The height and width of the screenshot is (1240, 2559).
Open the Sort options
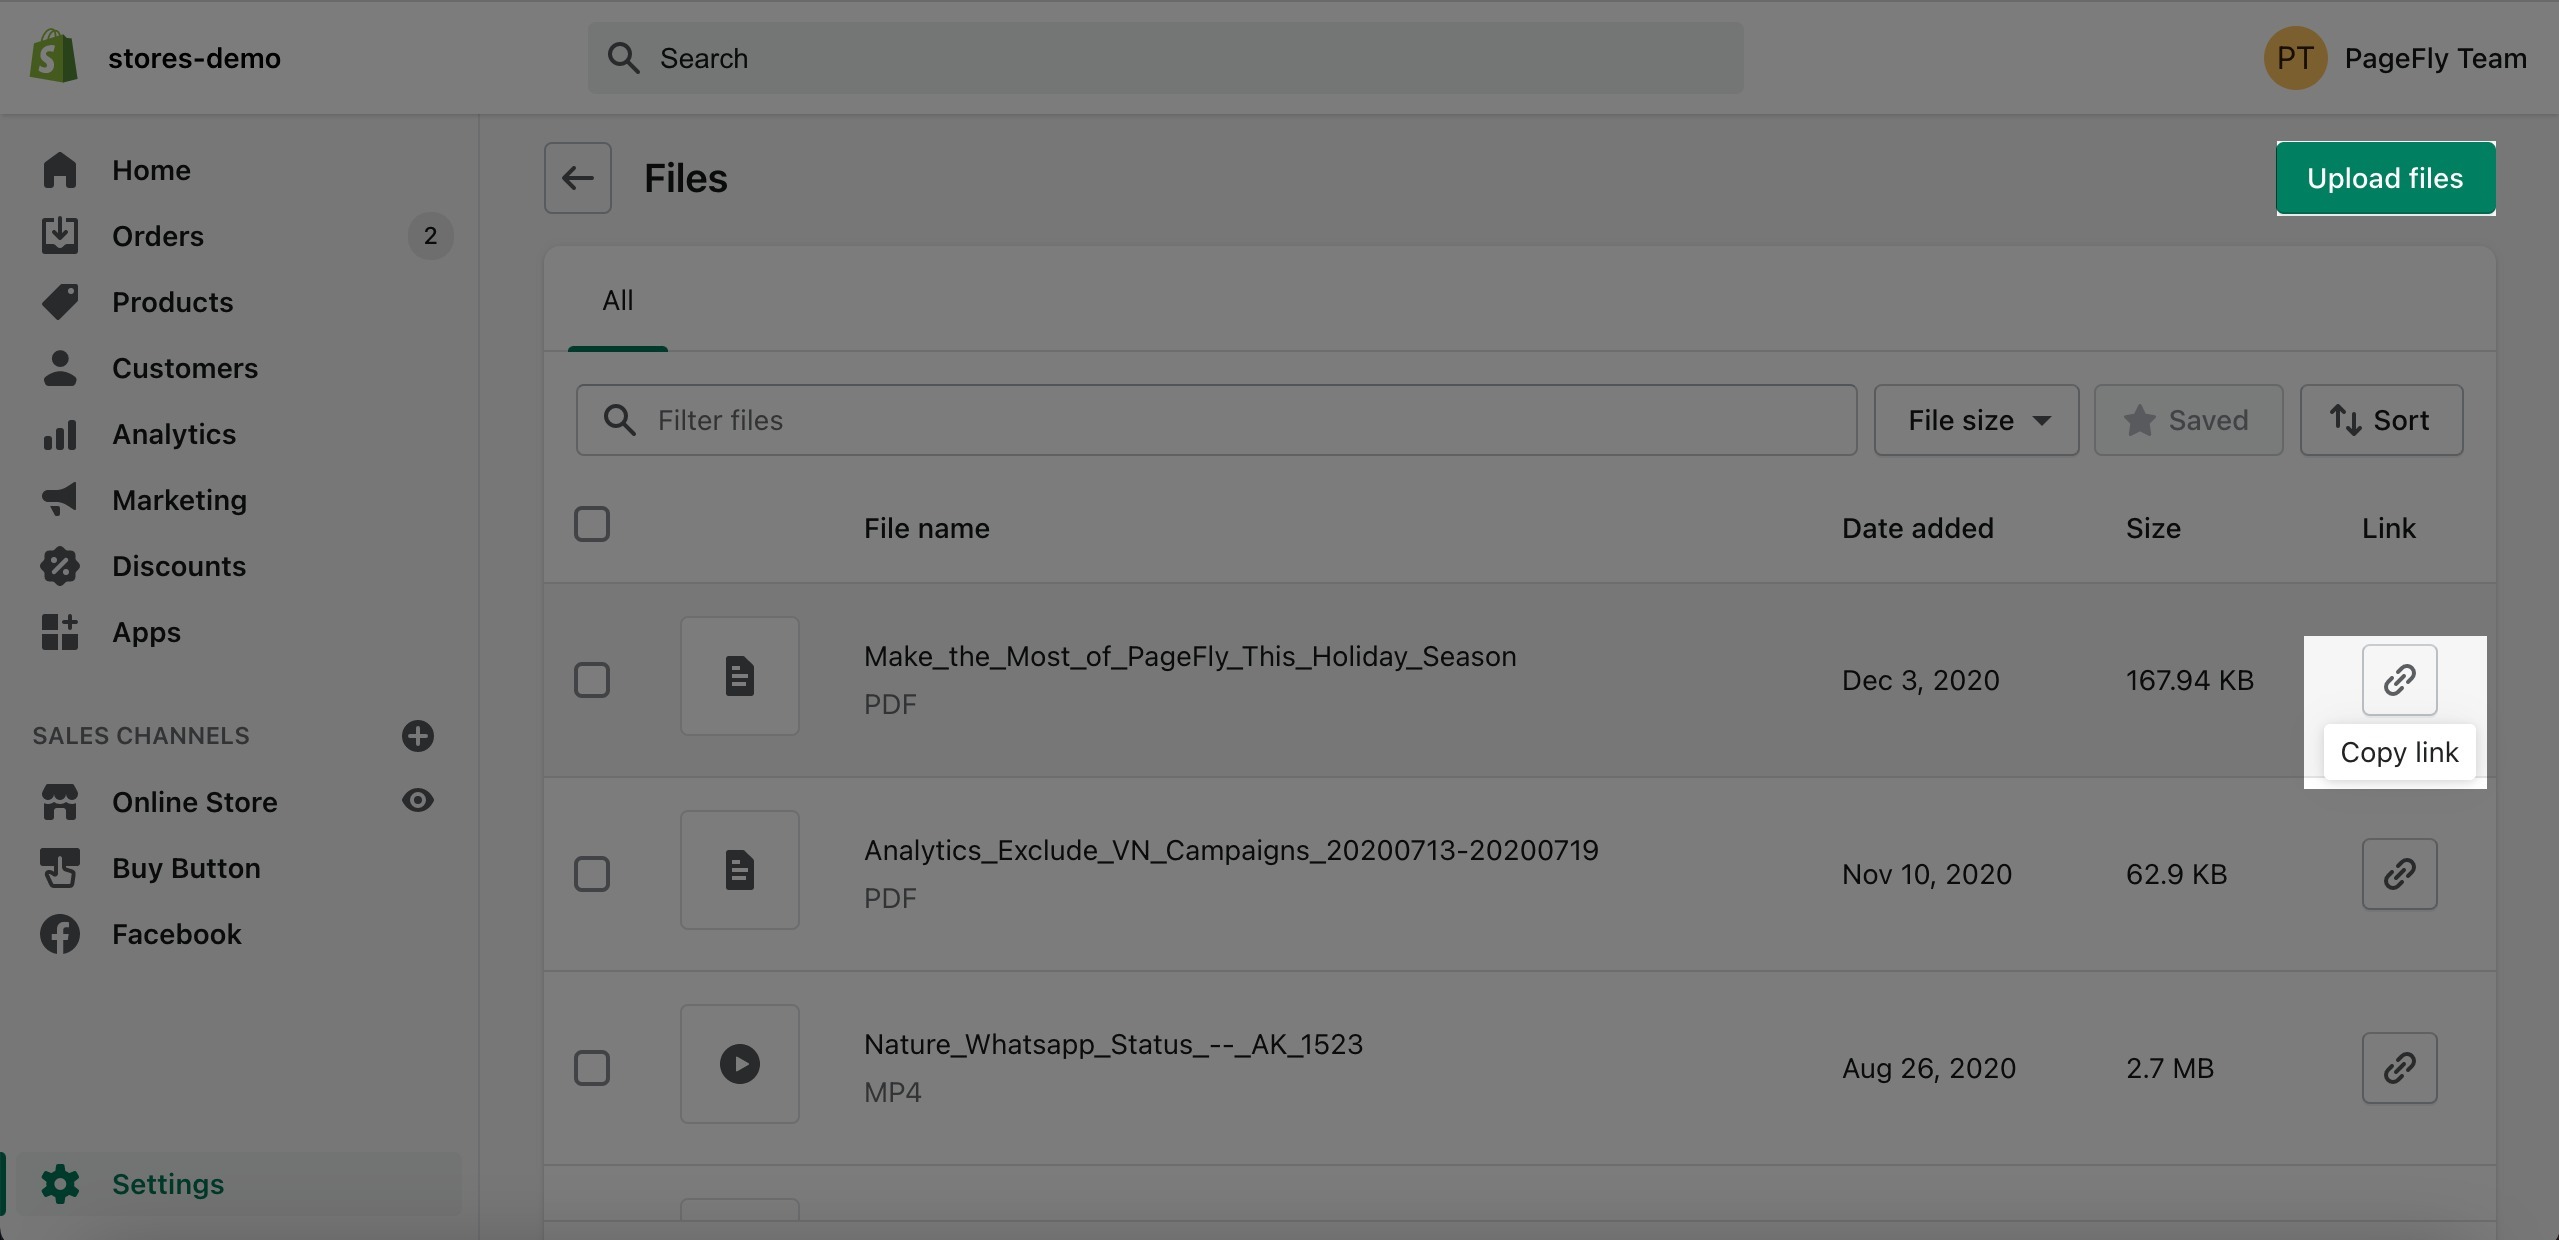[2380, 420]
